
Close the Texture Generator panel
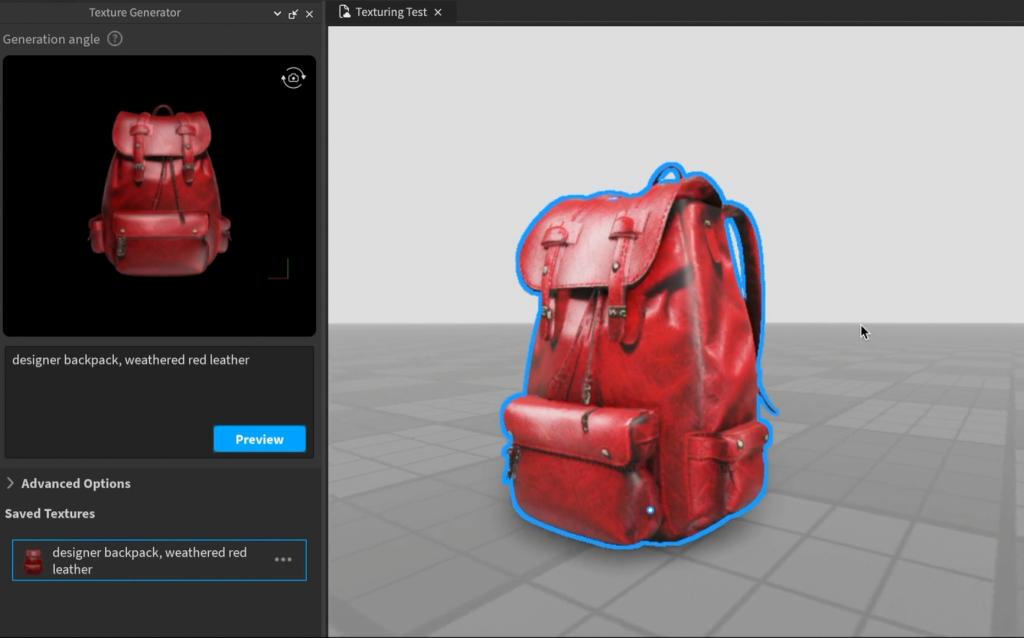click(310, 14)
